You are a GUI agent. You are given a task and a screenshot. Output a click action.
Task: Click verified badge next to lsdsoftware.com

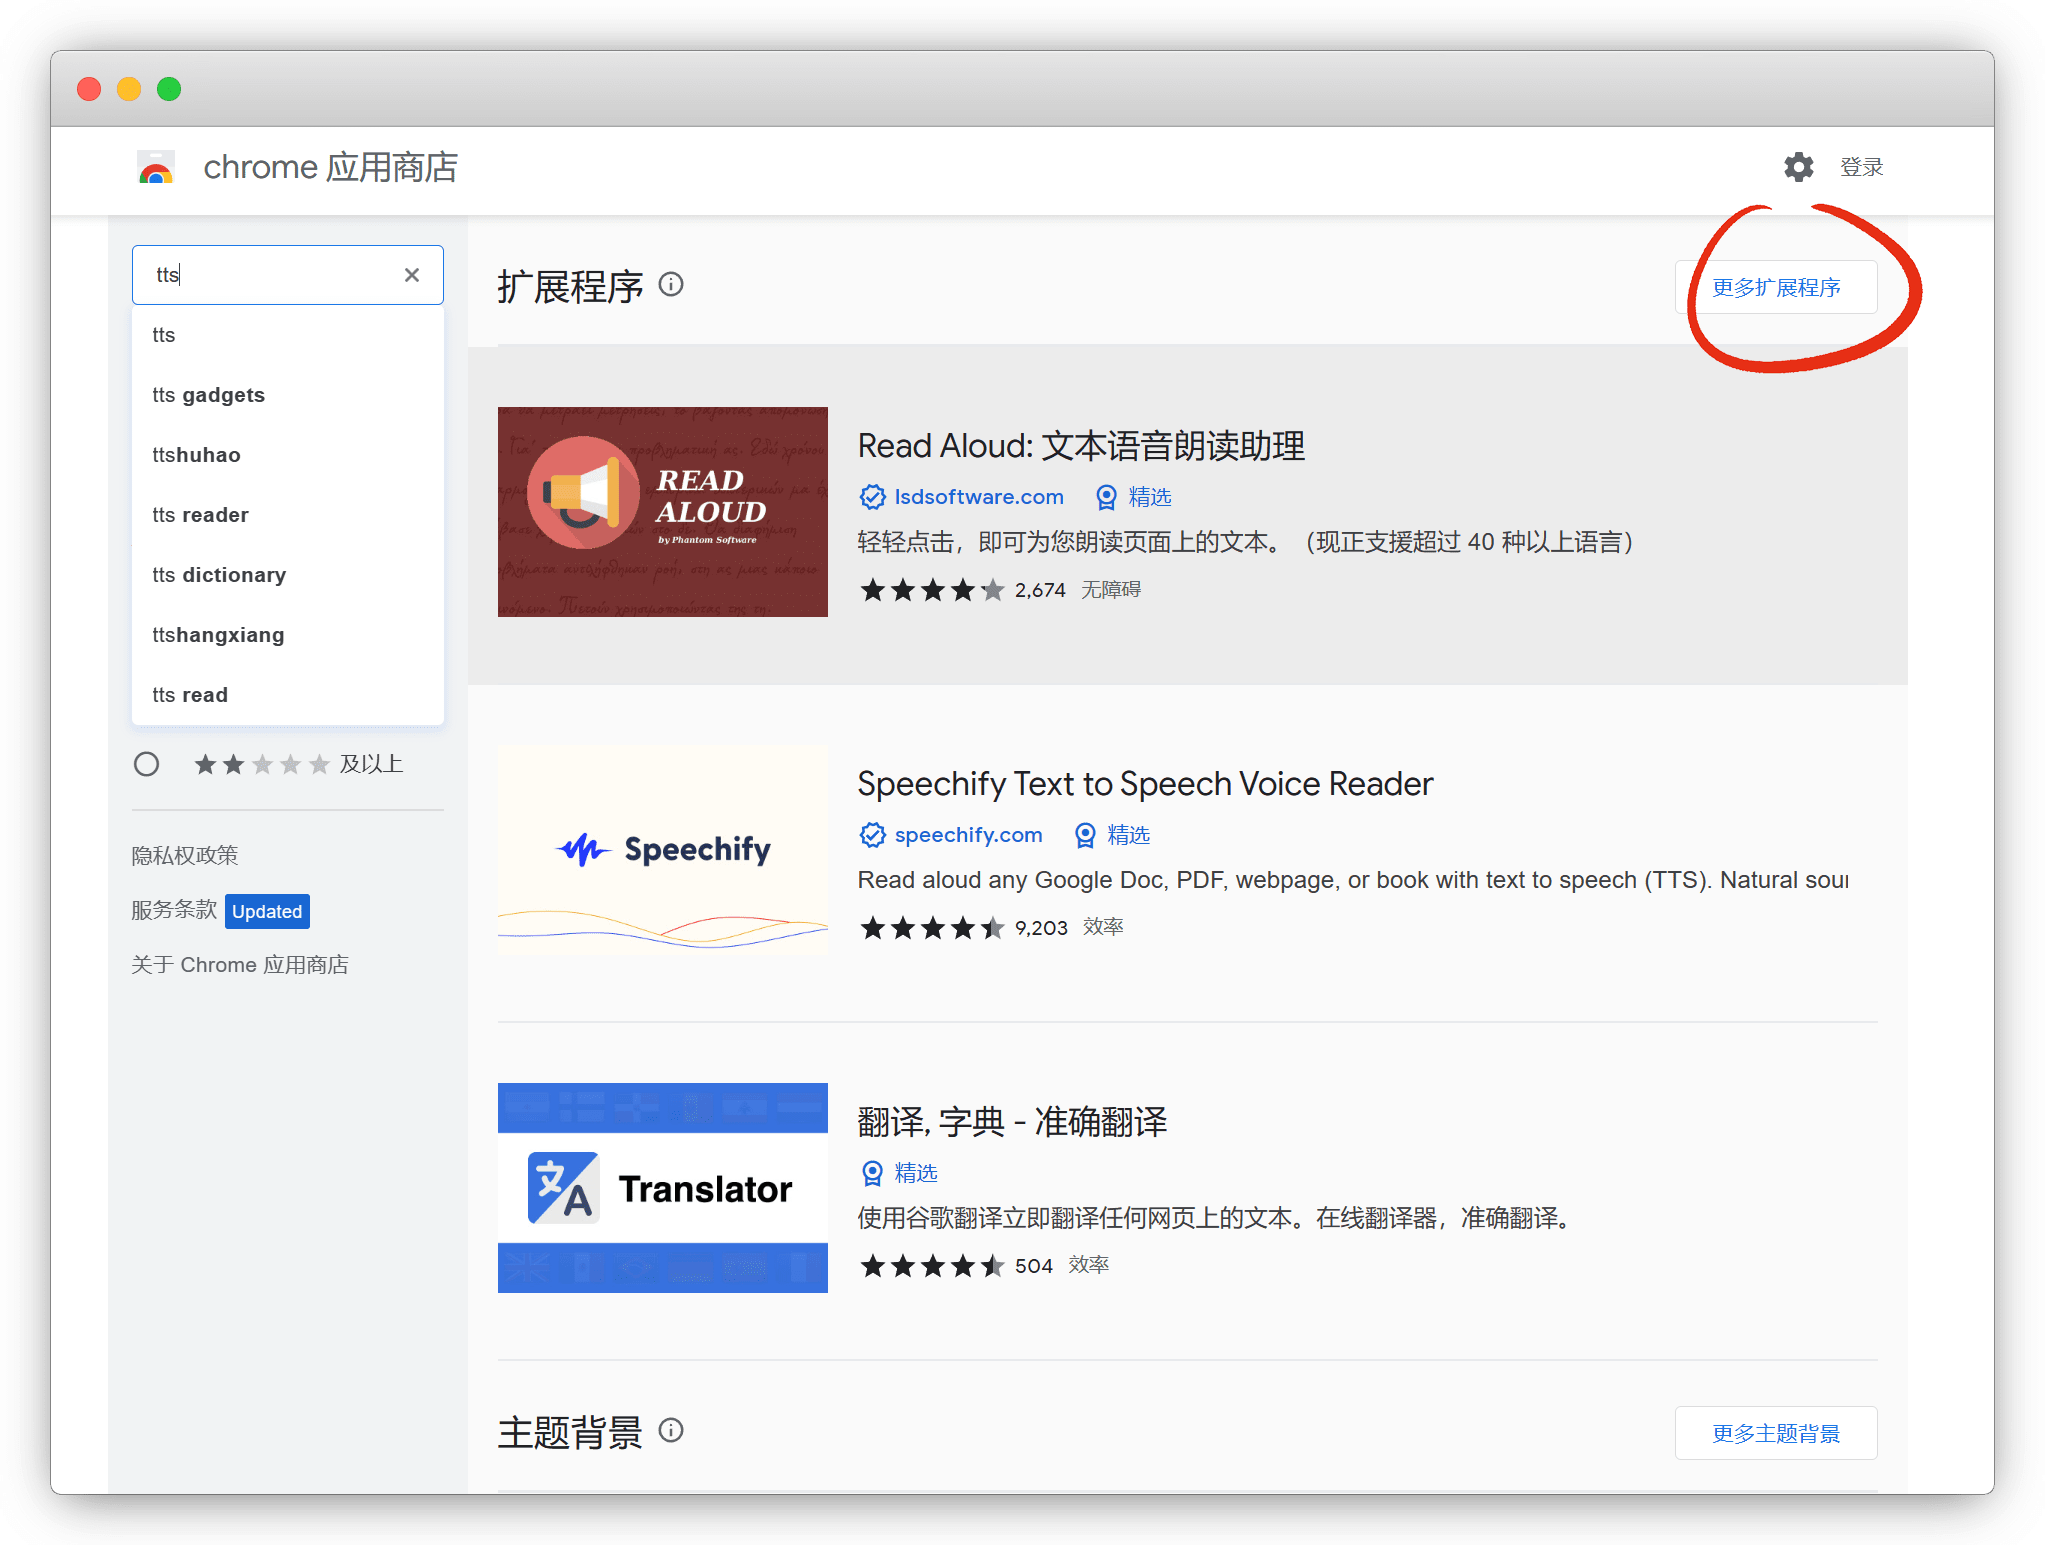[872, 497]
